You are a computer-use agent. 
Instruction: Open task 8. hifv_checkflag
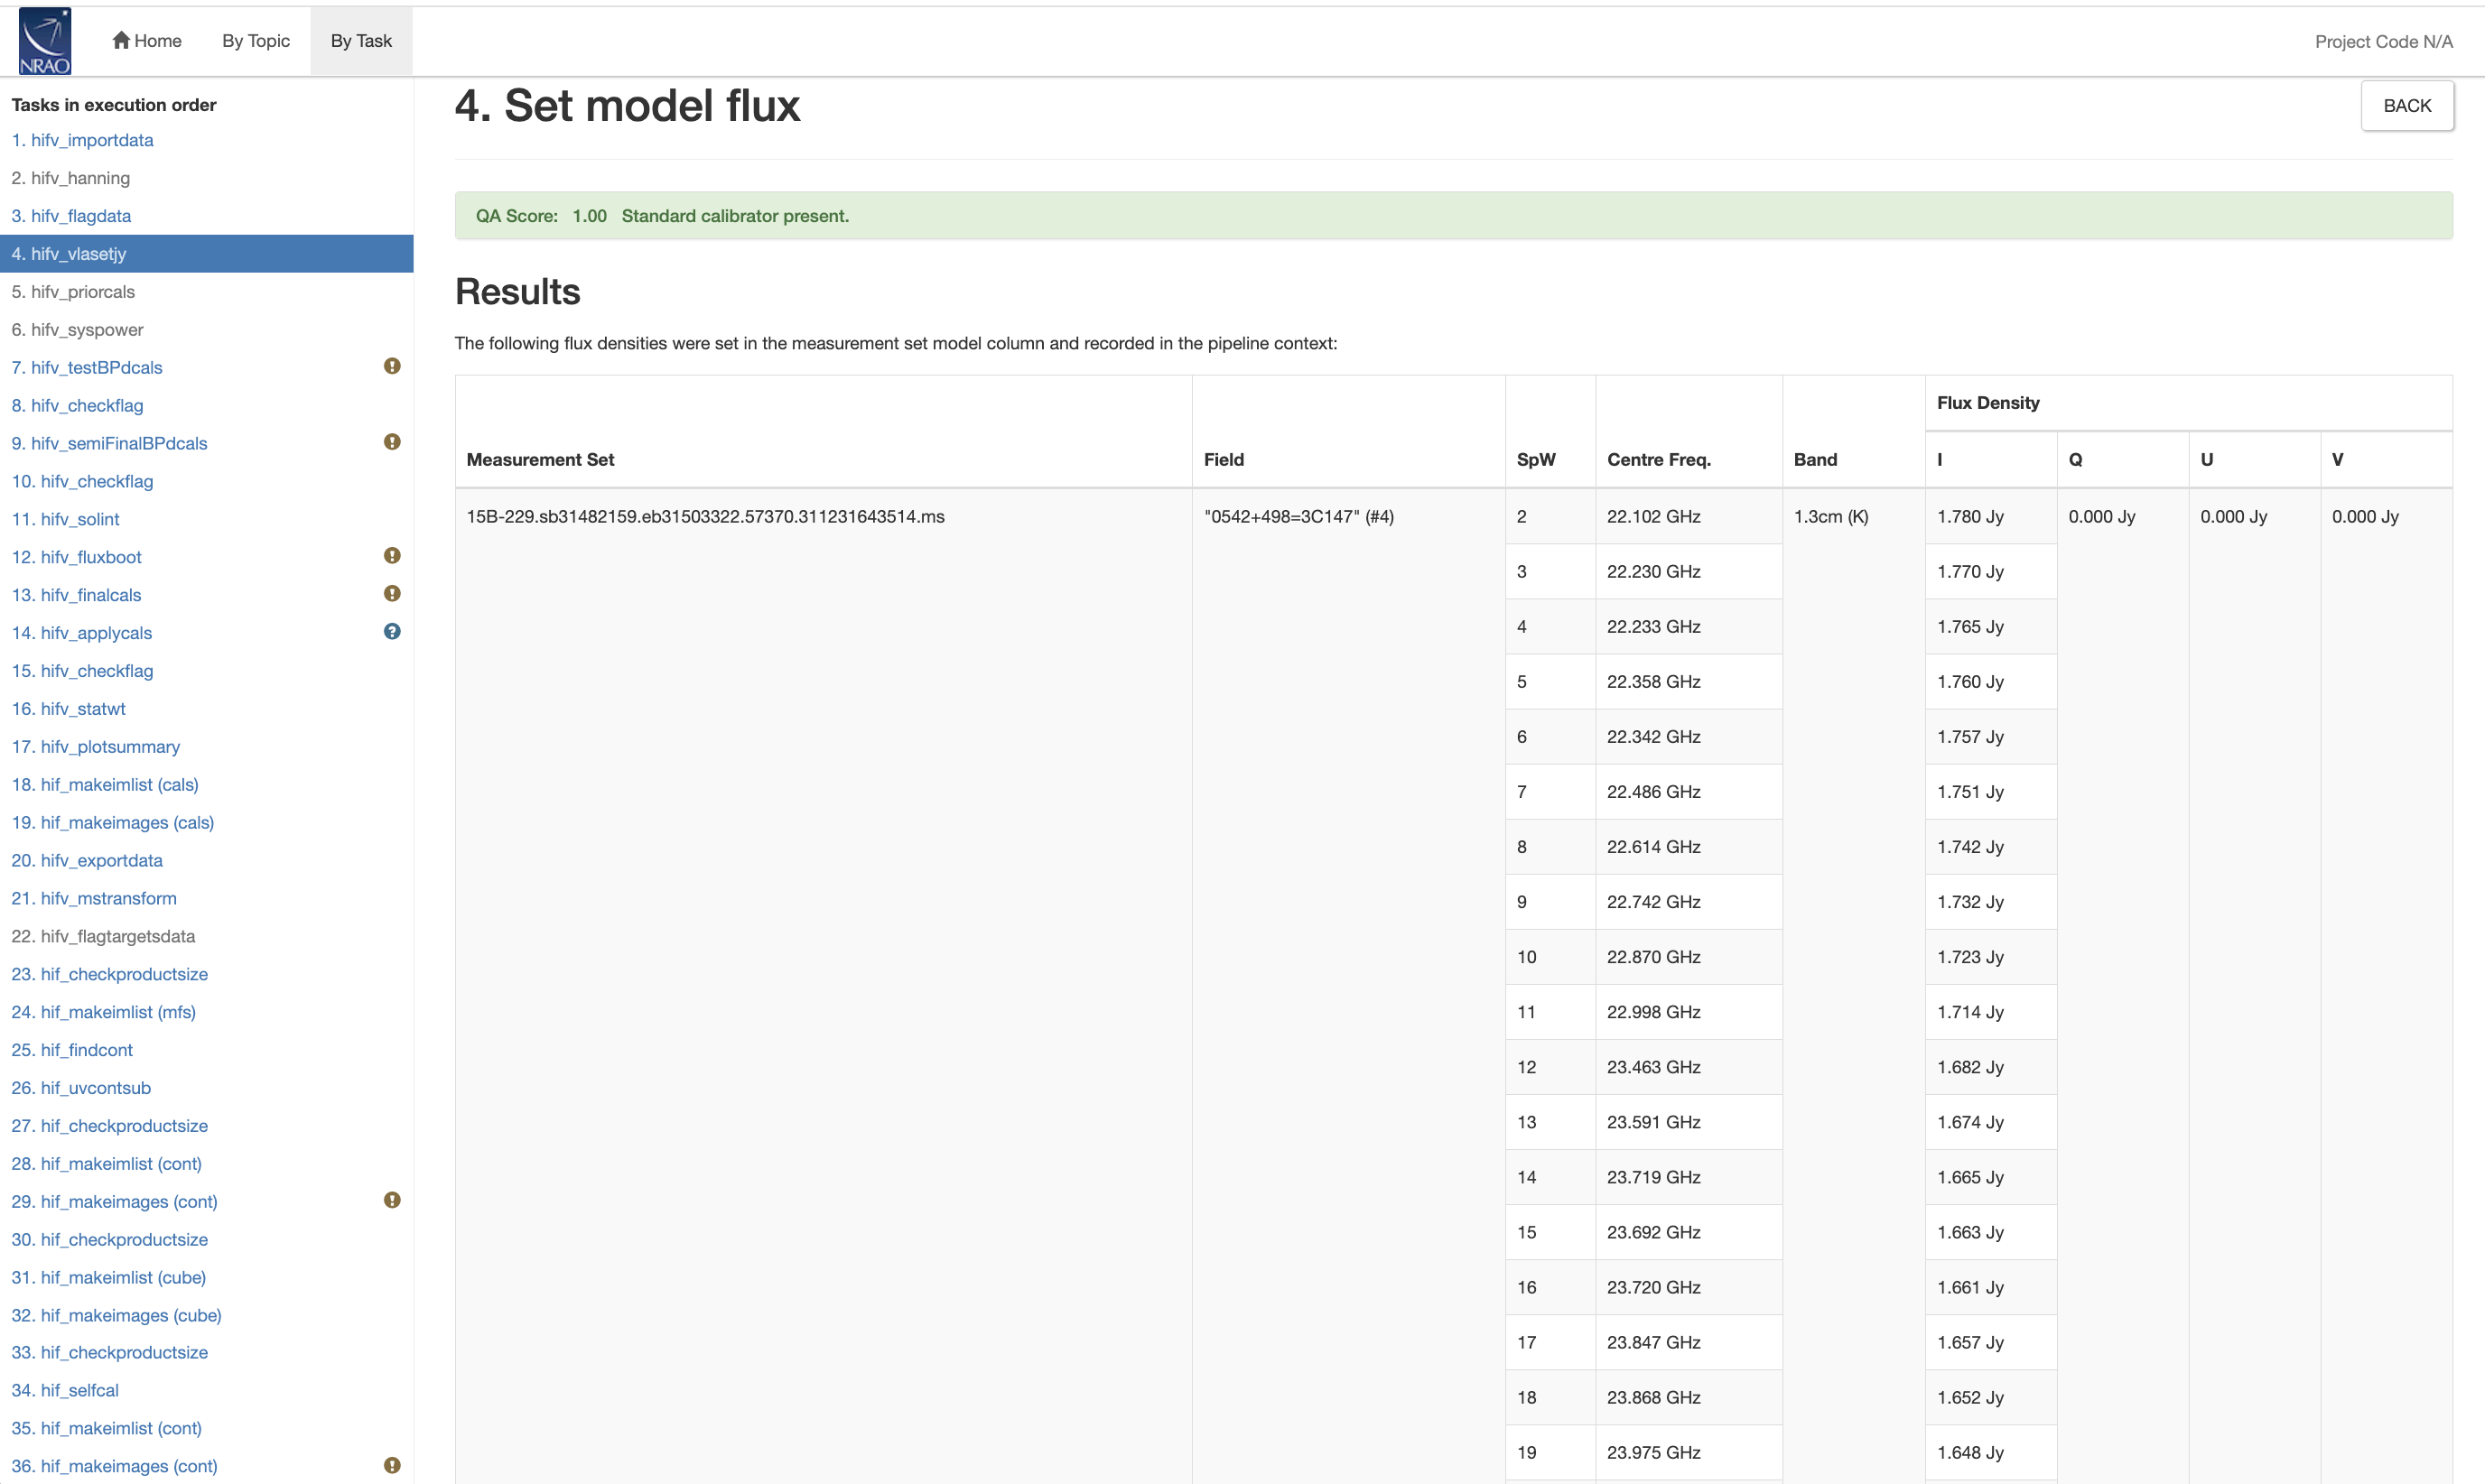tap(77, 406)
